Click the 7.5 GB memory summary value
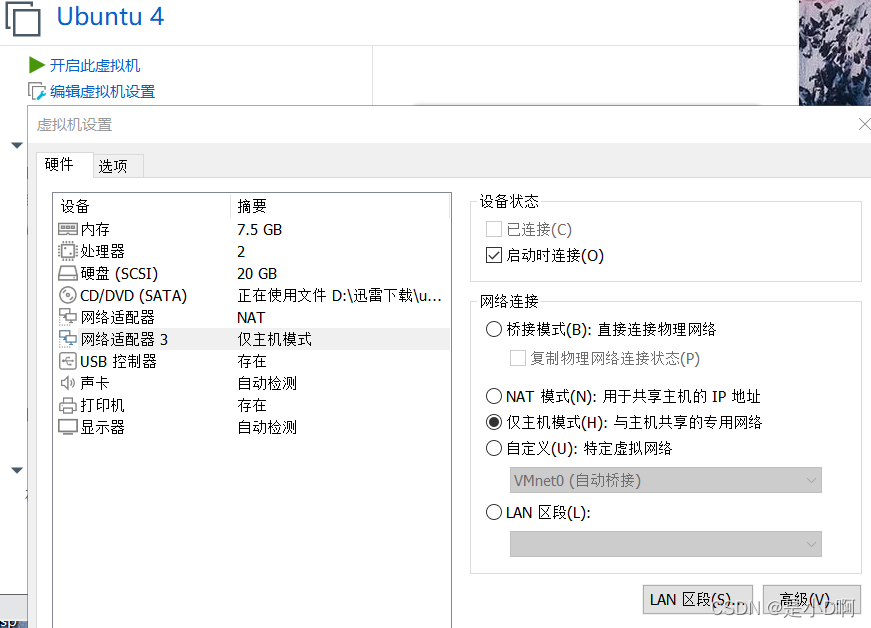The width and height of the screenshot is (871, 628). 259,229
